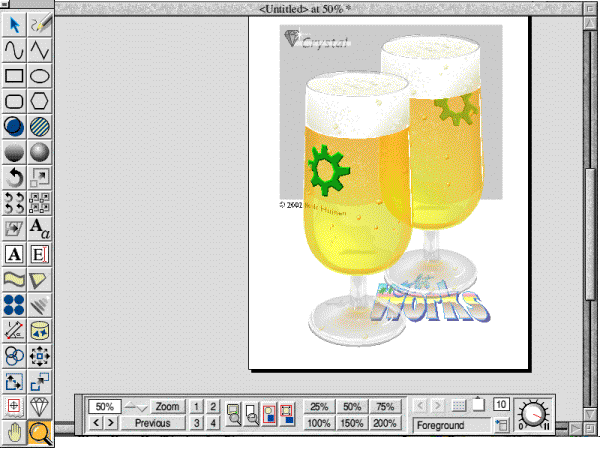Click the Previous zoom button
Viewport: 600px width, 450px height.
[x=153, y=423]
